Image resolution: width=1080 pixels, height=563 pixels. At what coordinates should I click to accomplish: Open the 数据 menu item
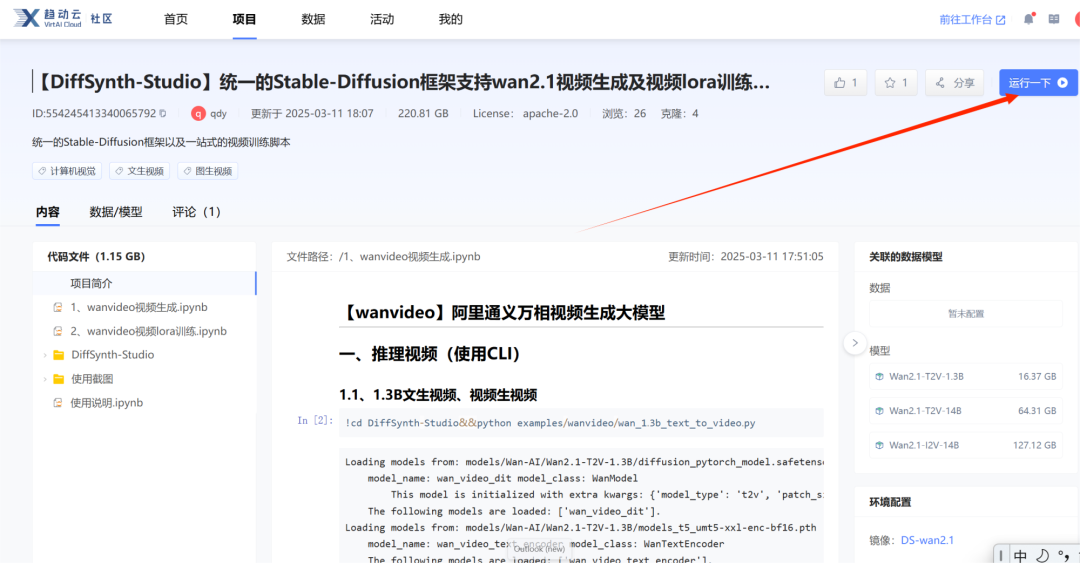[x=313, y=19]
